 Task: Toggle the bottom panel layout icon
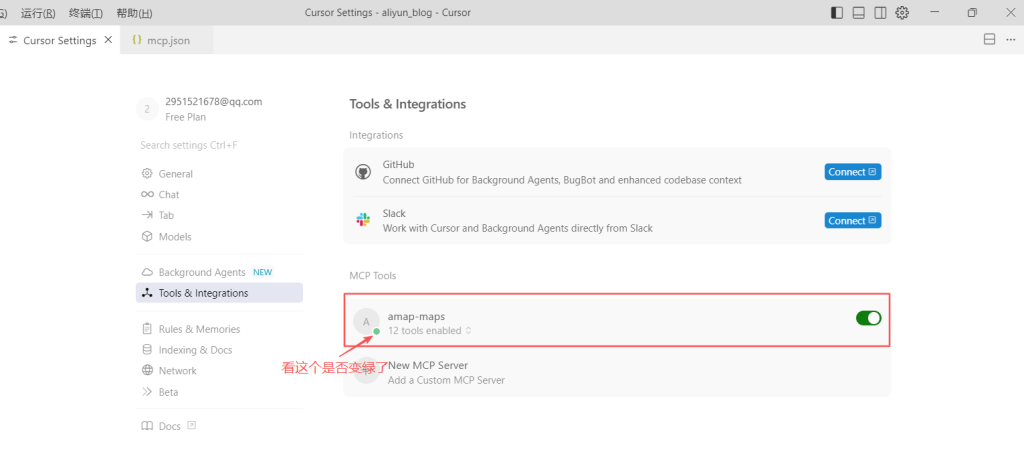(x=859, y=13)
